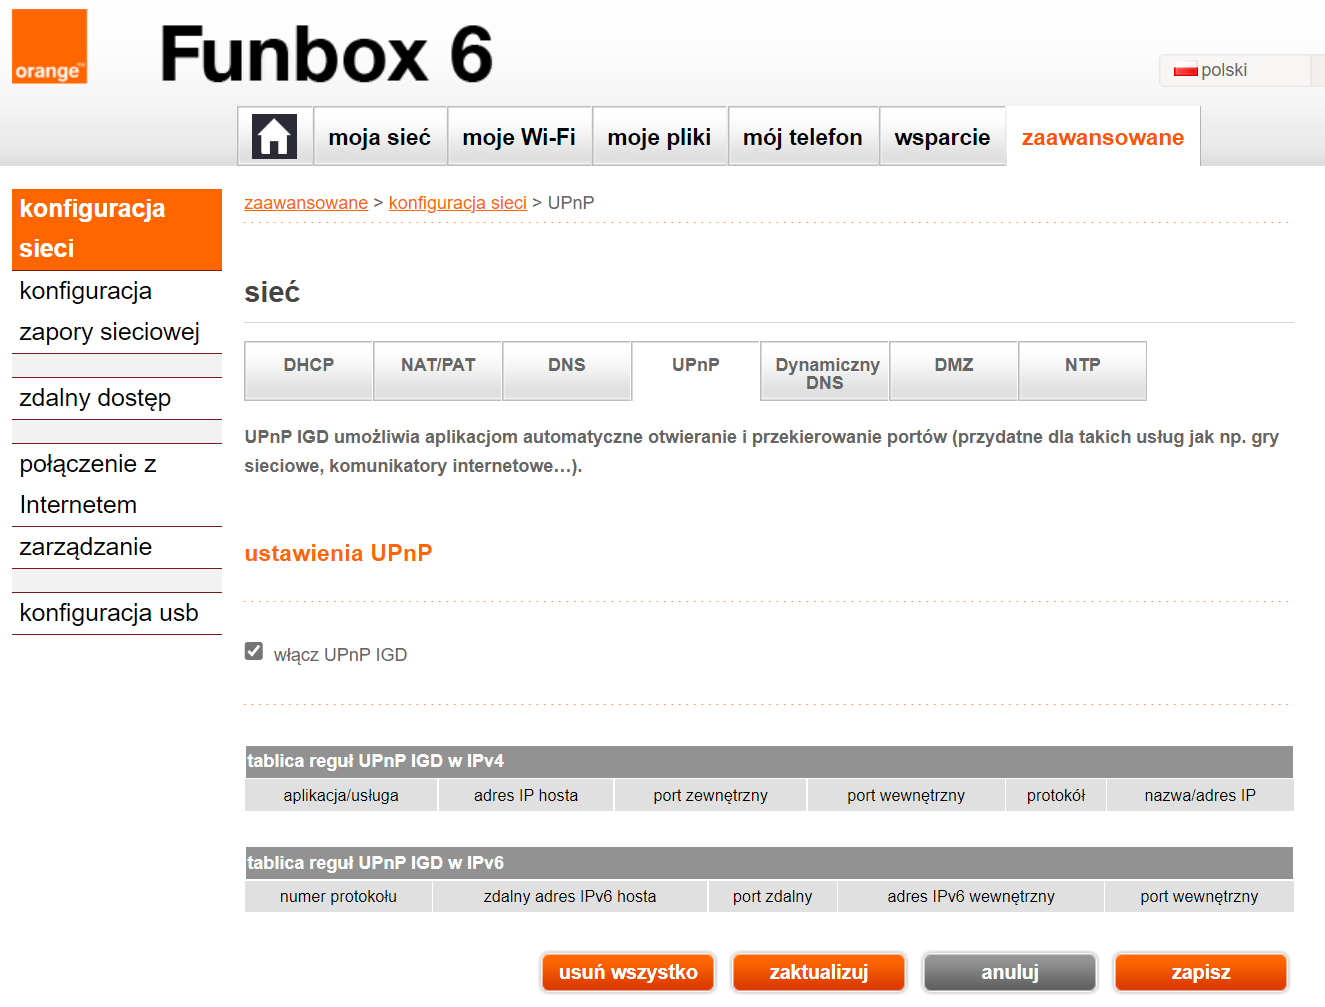Click 'zapisz' to save settings
Screen dimensions: 1325x1007
(1200, 971)
